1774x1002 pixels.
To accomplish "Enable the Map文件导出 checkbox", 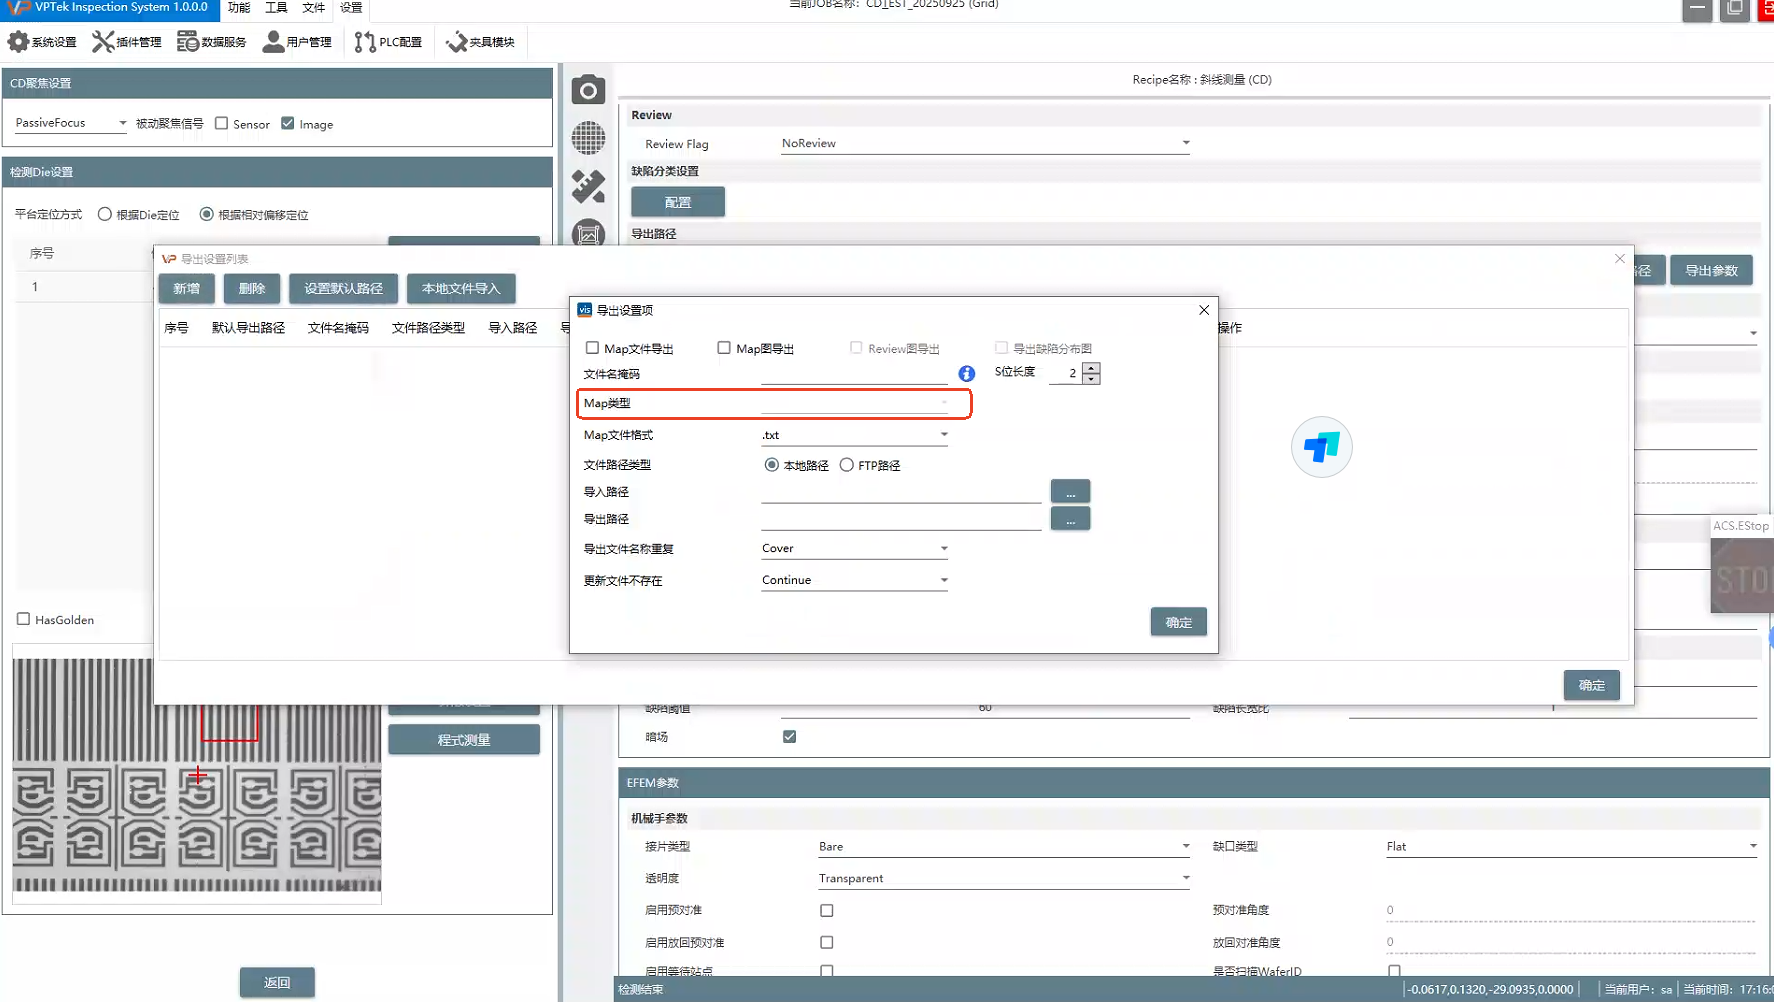I will (x=592, y=348).
